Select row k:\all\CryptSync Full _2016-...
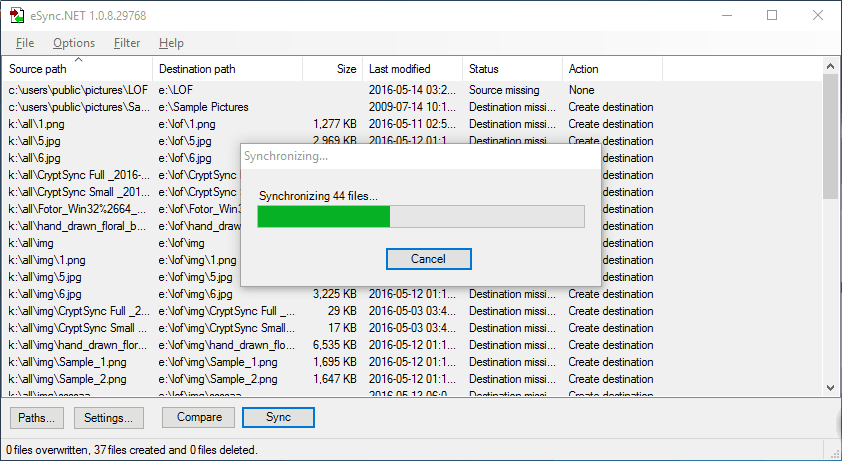The width and height of the screenshot is (842, 461). pyautogui.click(x=79, y=175)
